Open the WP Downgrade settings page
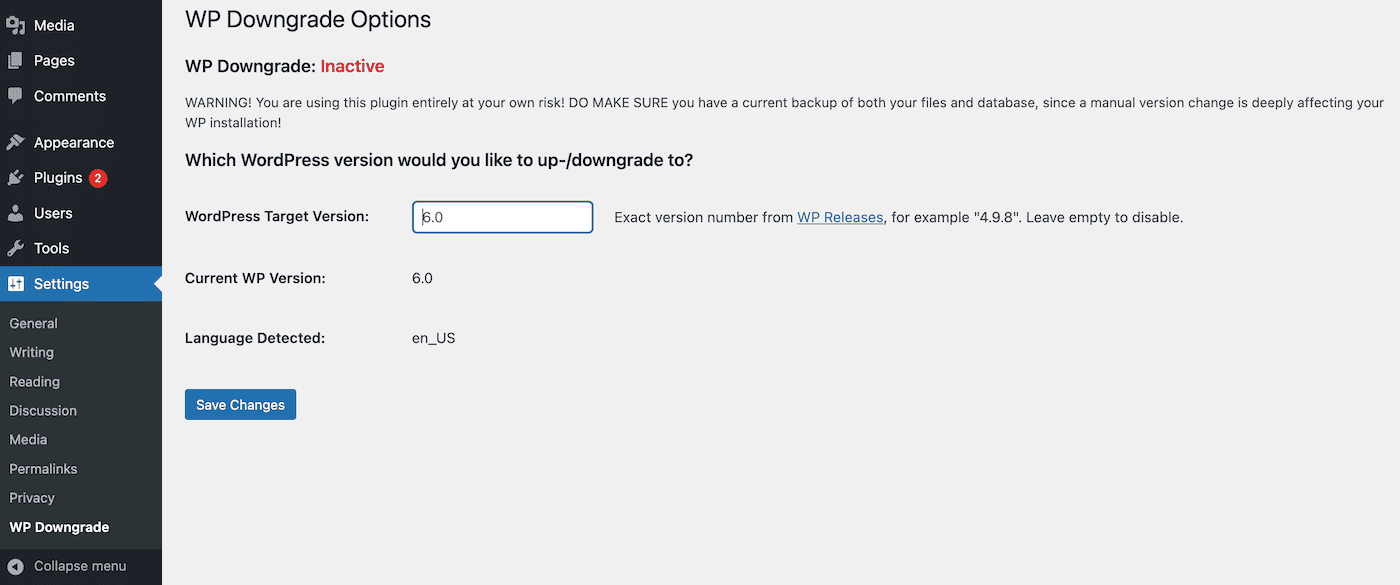The height and width of the screenshot is (585, 1400). (x=59, y=527)
